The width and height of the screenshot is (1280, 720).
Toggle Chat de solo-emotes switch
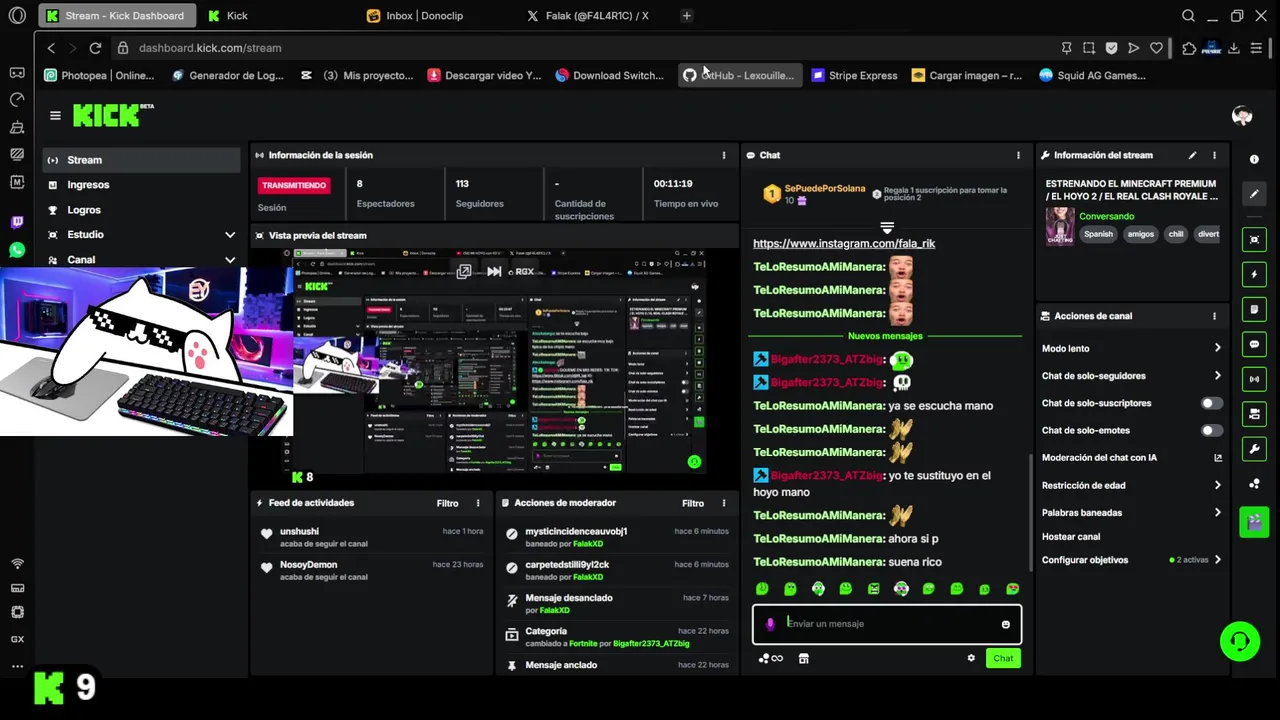pyautogui.click(x=1211, y=430)
